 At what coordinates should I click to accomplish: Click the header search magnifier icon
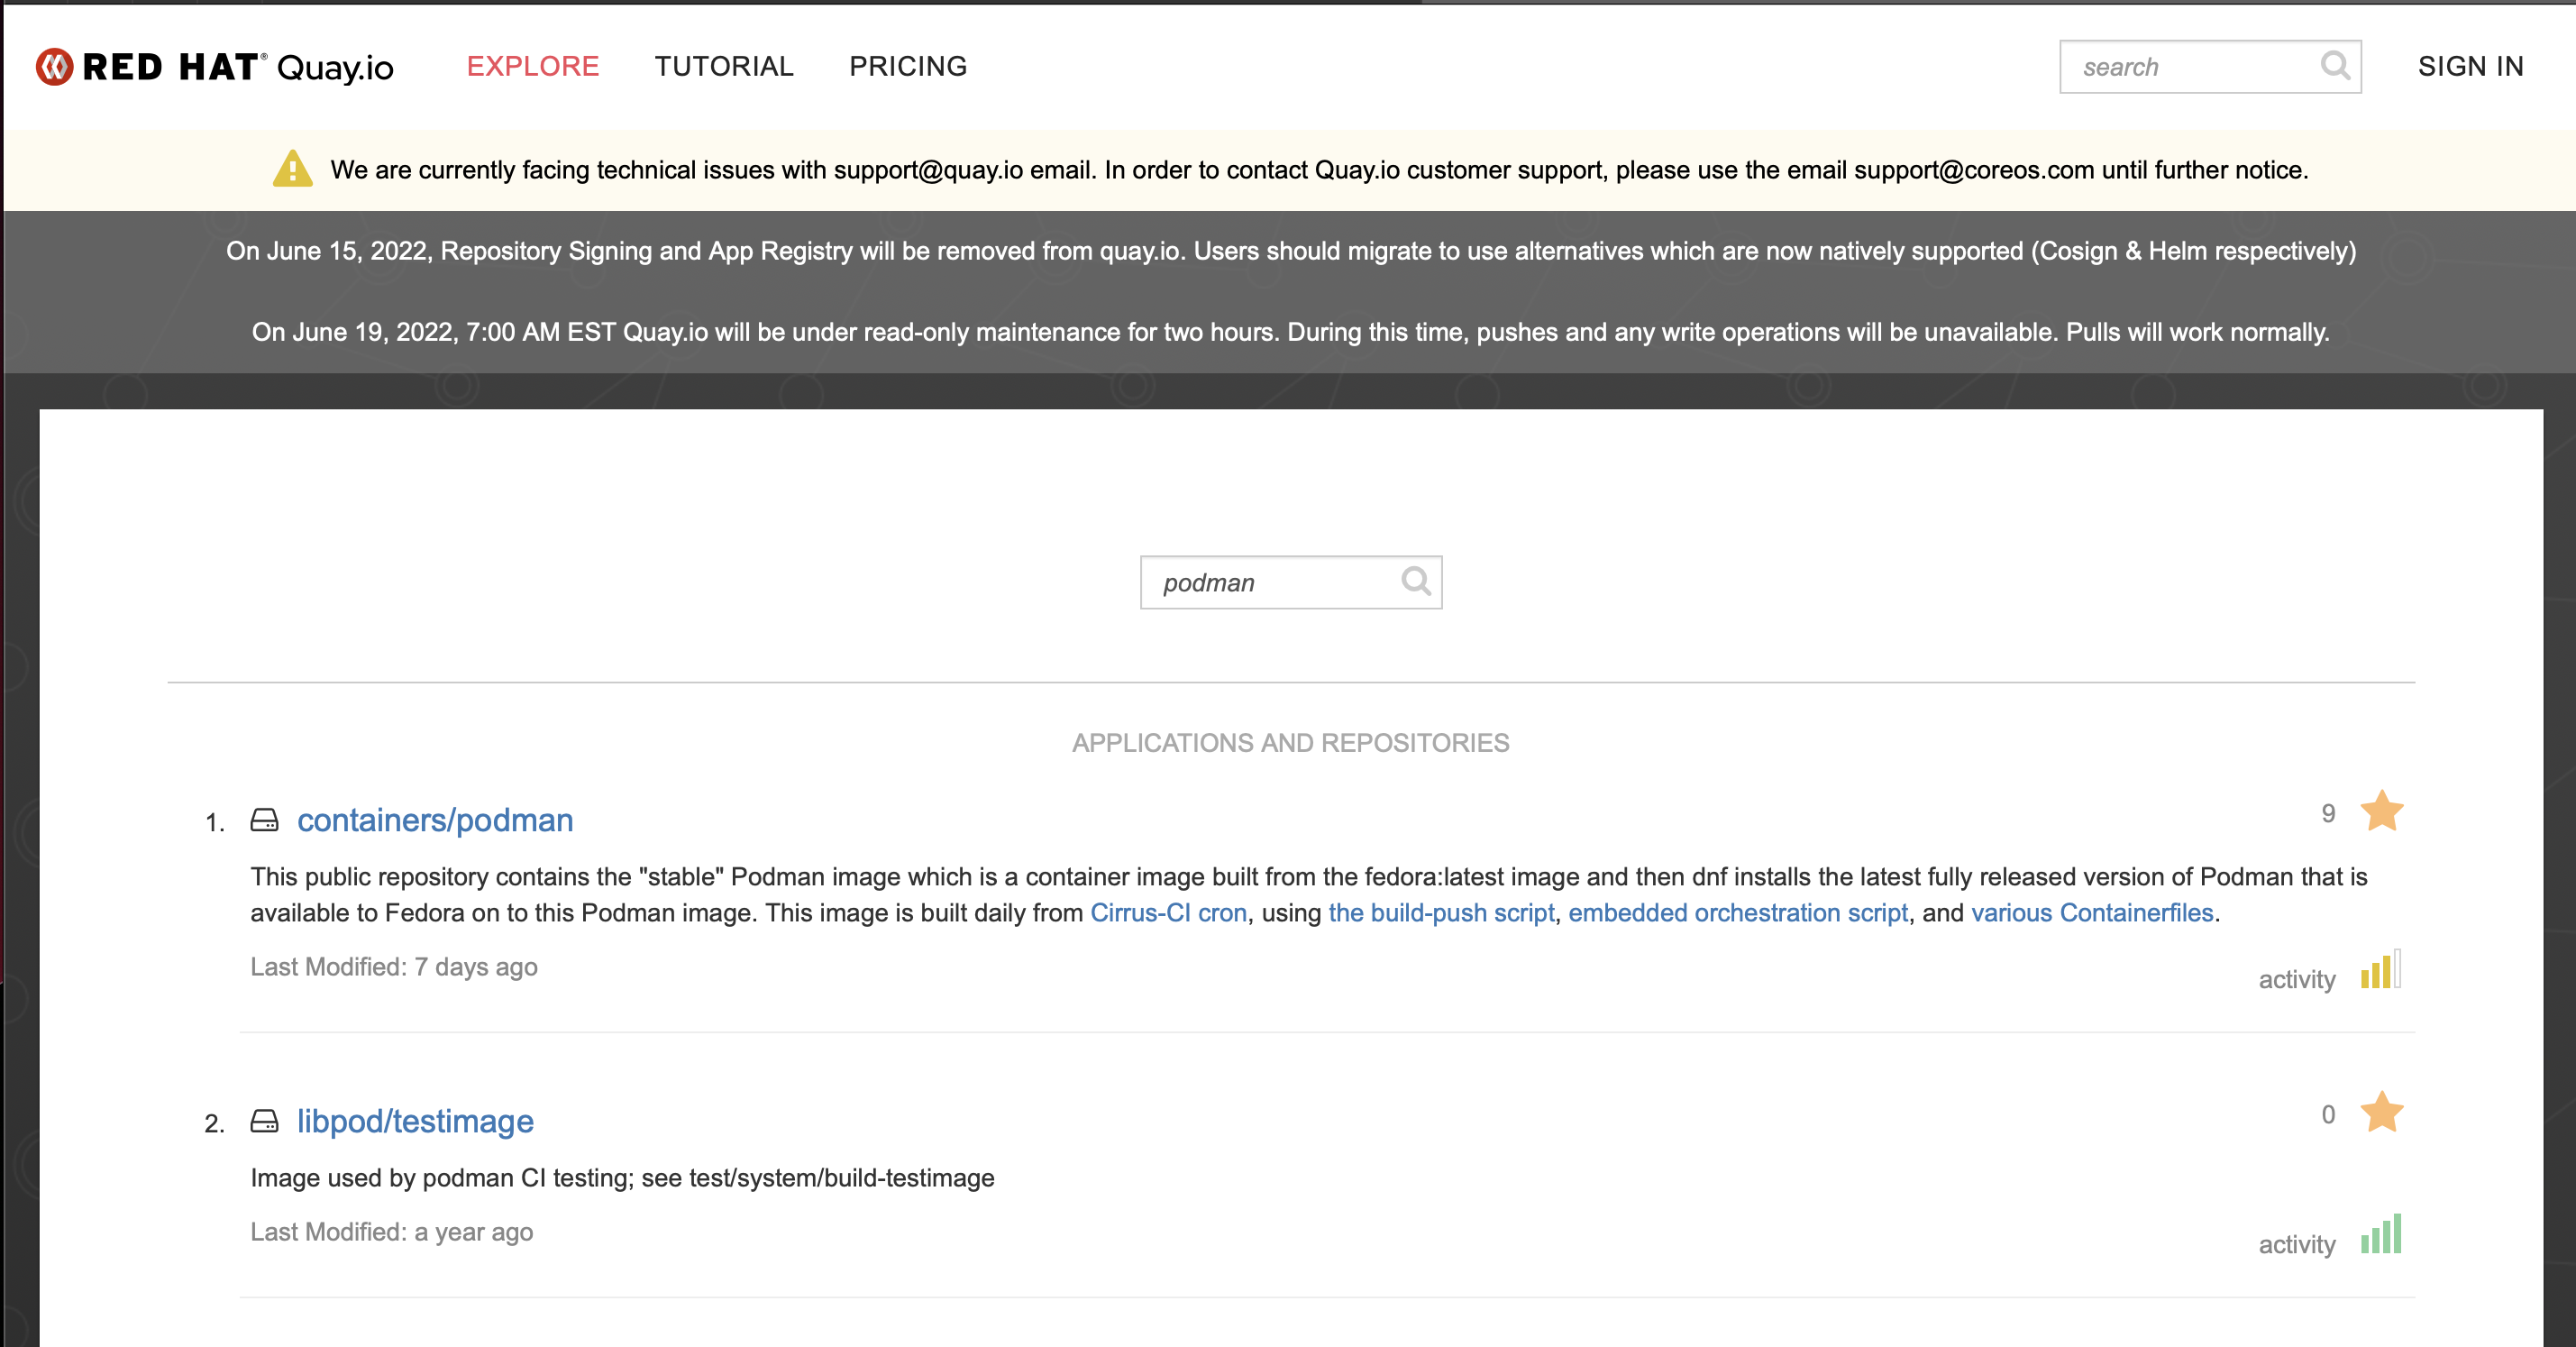point(2334,66)
